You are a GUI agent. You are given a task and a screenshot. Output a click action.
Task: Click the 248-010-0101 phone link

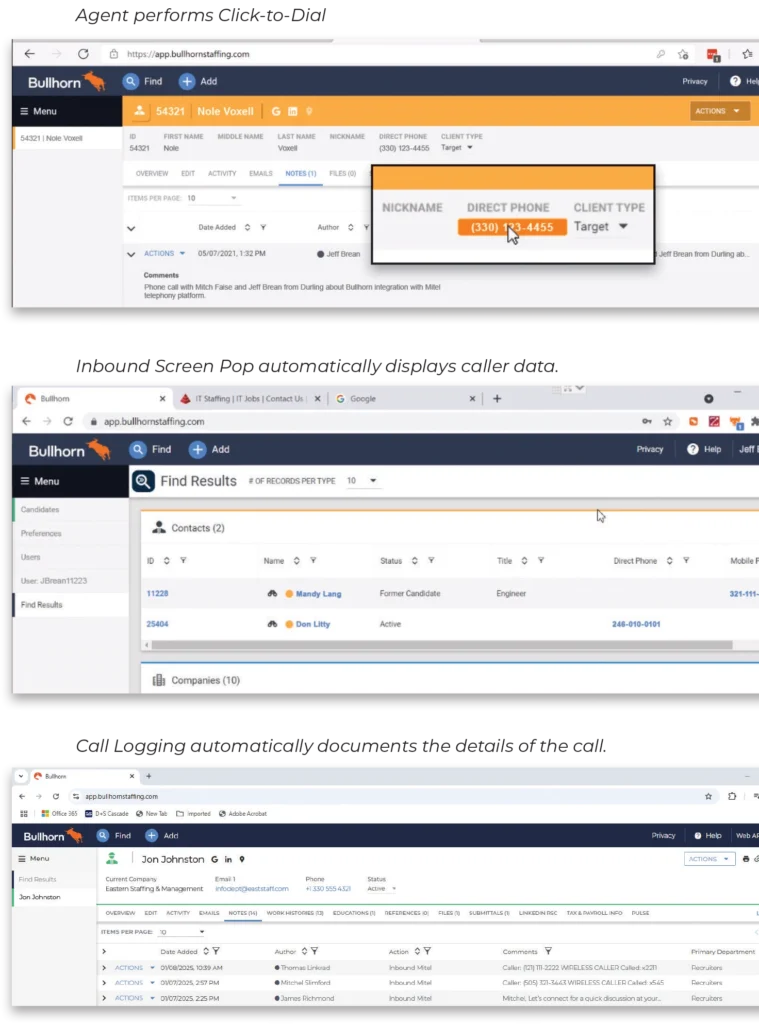click(636, 624)
